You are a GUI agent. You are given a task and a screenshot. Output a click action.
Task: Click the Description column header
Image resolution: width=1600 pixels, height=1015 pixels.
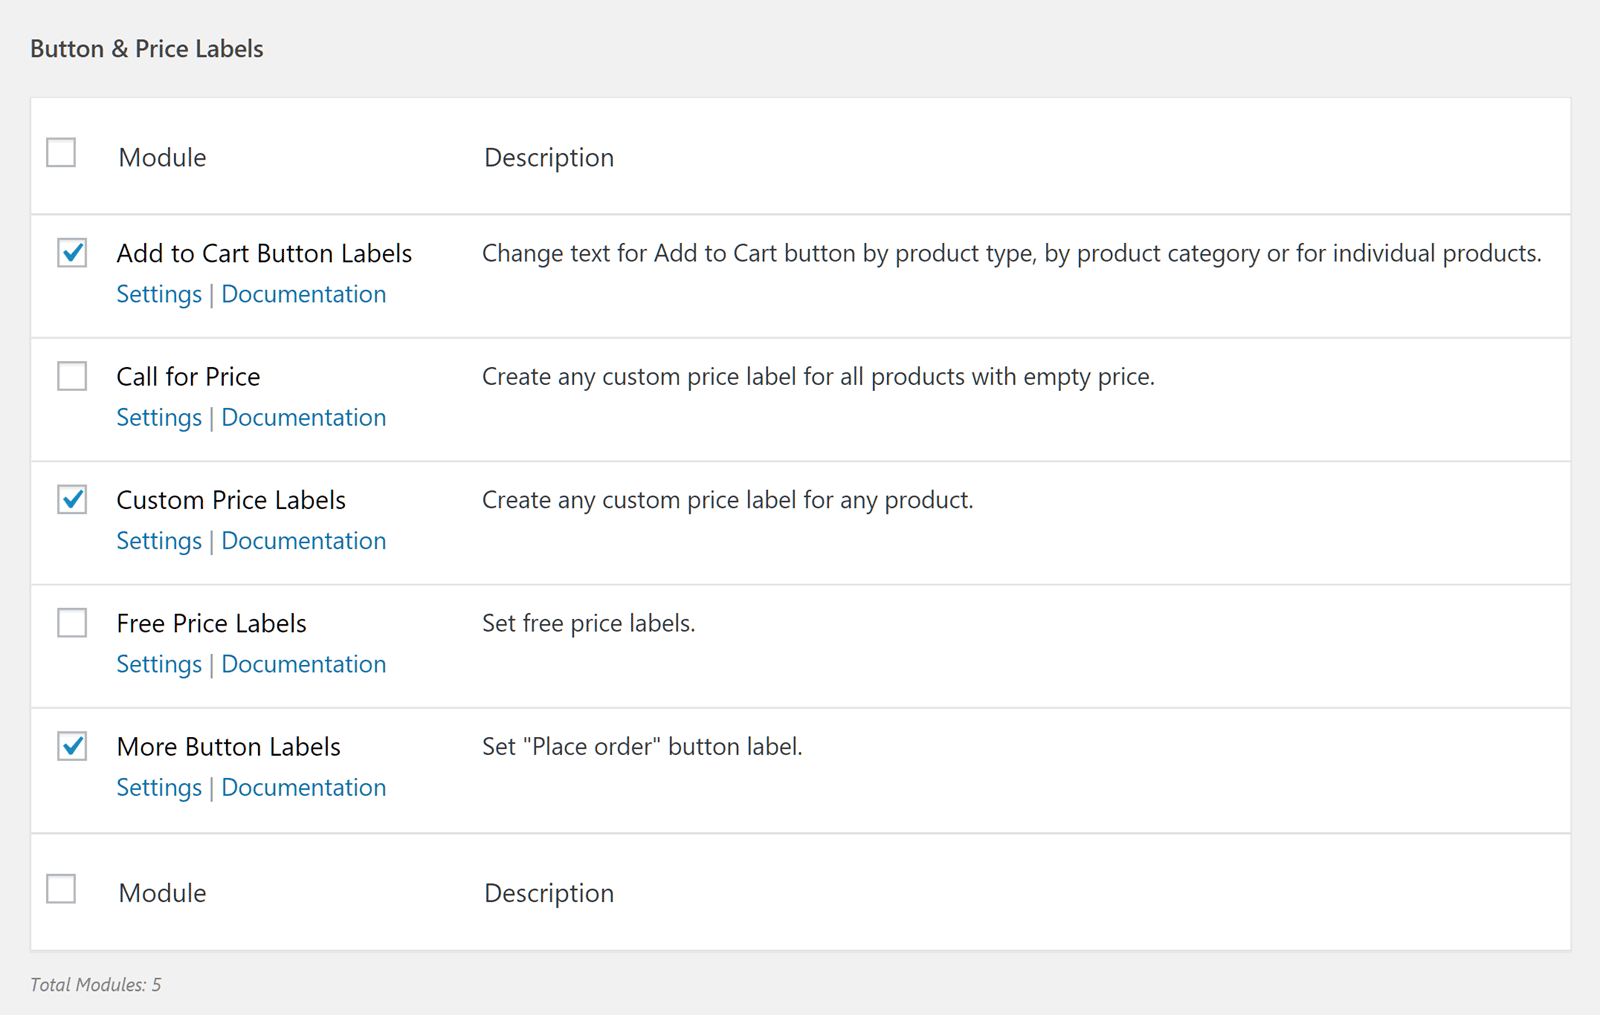pyautogui.click(x=549, y=157)
